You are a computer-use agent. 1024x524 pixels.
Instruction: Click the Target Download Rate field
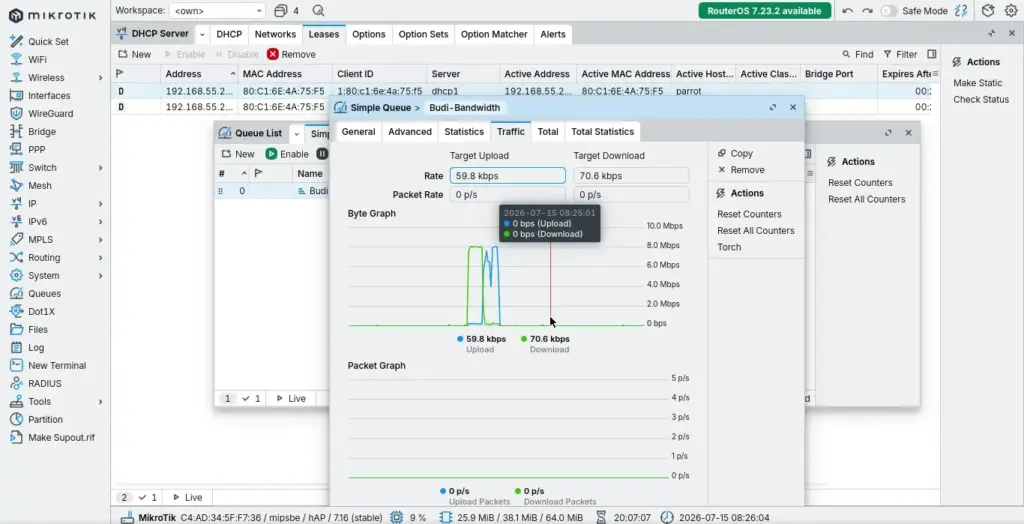click(631, 176)
